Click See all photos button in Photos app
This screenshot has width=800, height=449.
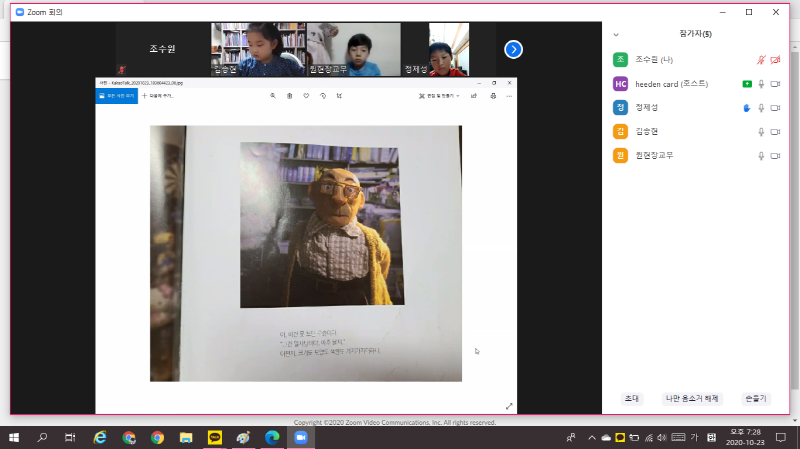coord(116,96)
